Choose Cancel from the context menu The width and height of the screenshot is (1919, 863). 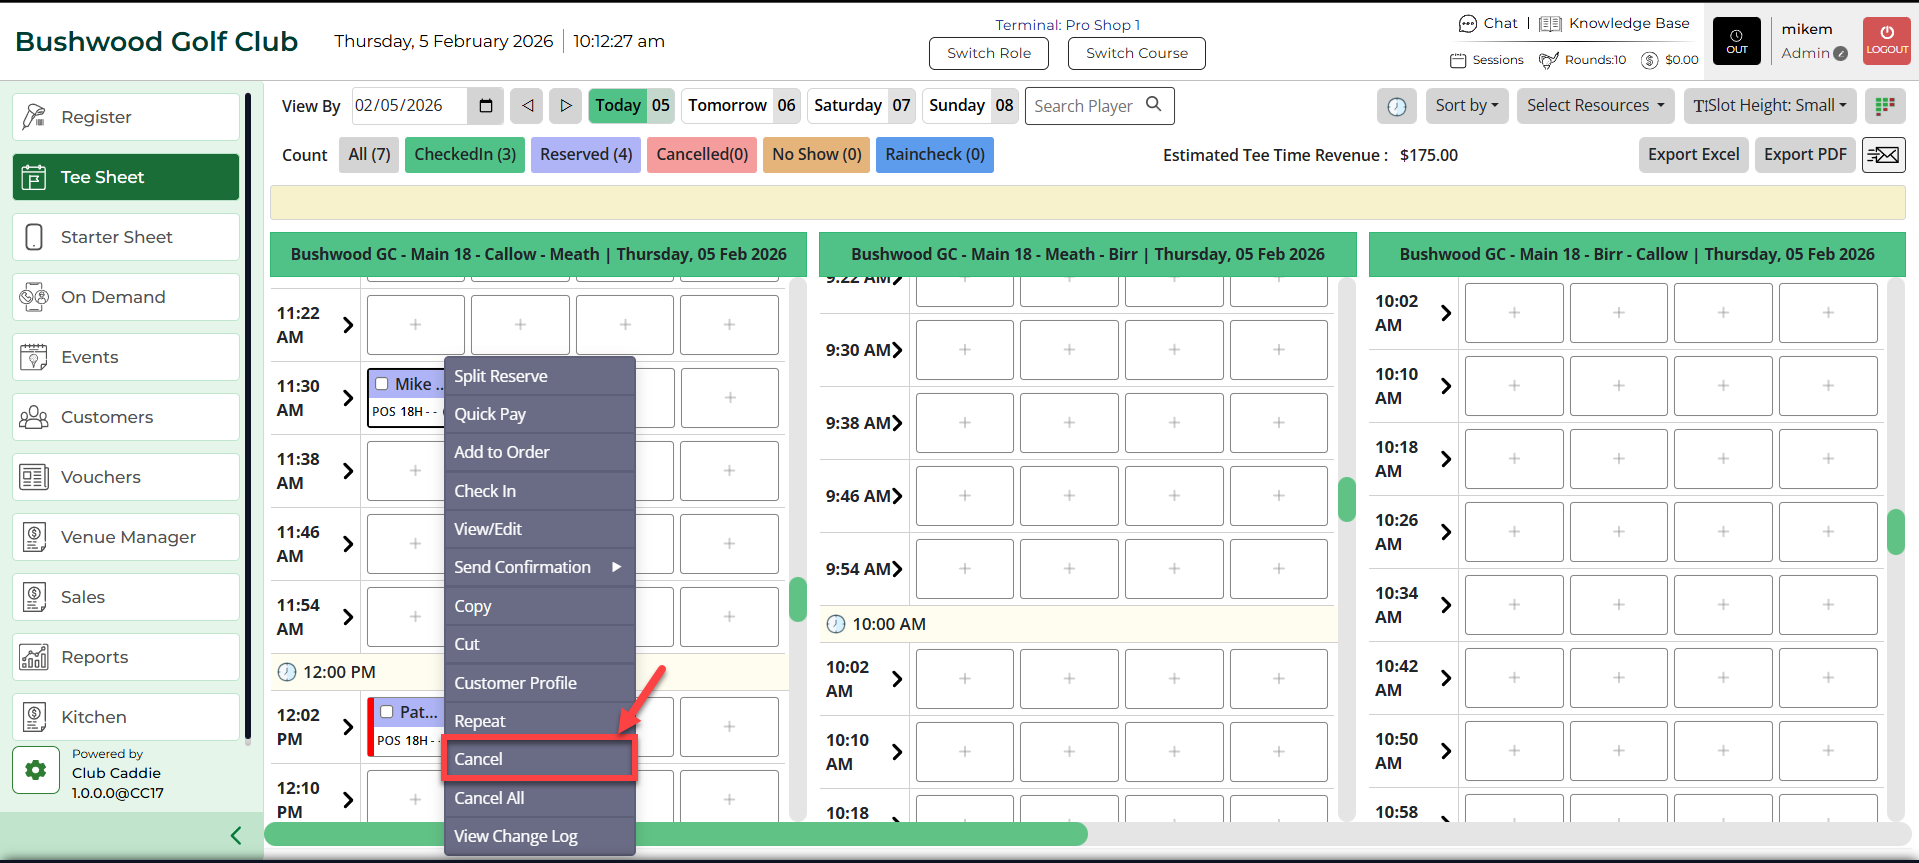[x=539, y=759]
